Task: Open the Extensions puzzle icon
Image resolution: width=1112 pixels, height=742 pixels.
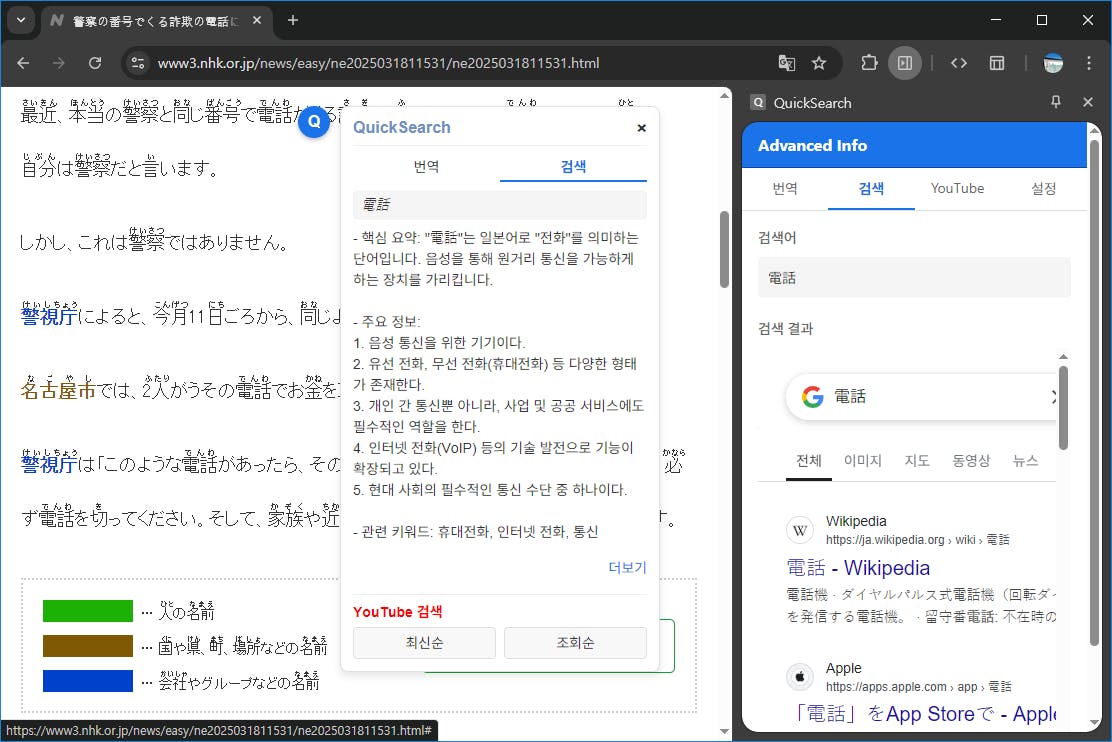Action: point(869,63)
